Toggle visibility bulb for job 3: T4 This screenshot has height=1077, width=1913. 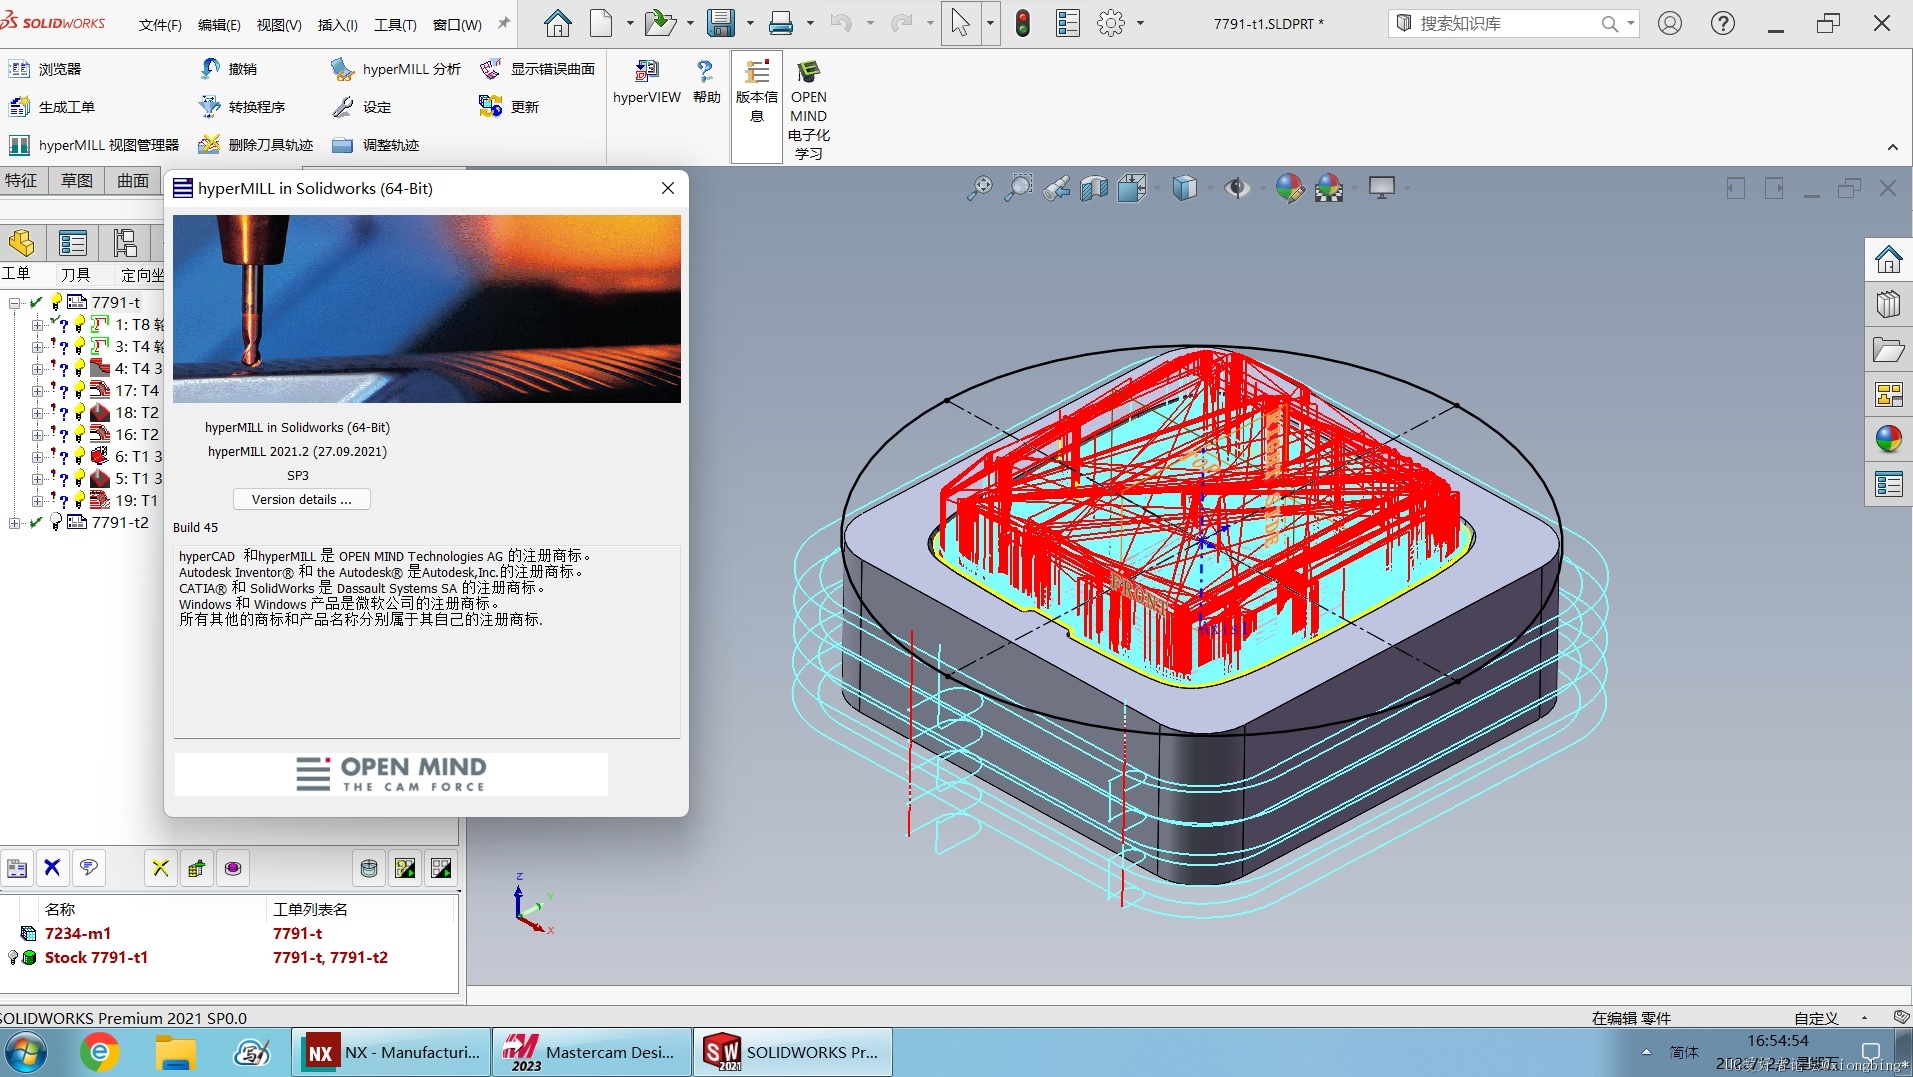80,347
